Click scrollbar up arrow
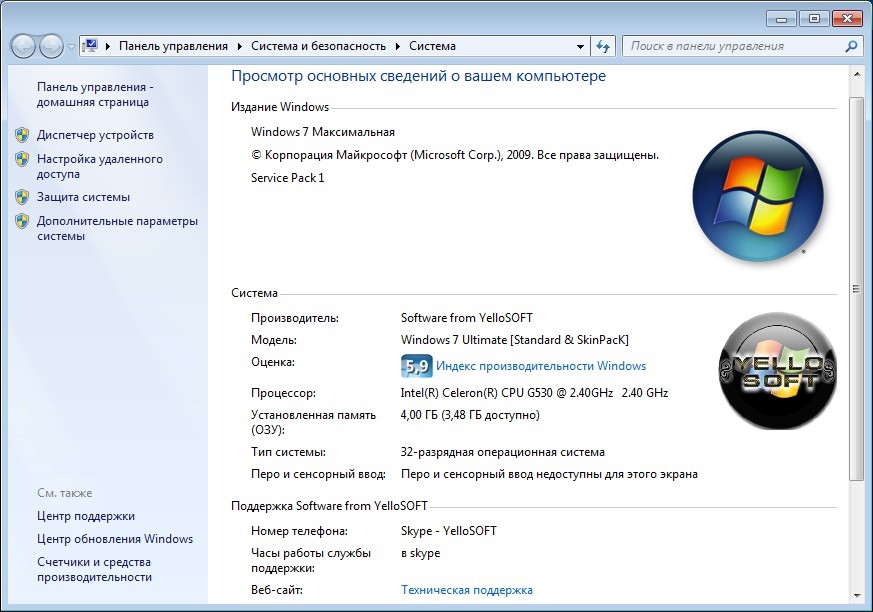This screenshot has width=873, height=612. [856, 74]
